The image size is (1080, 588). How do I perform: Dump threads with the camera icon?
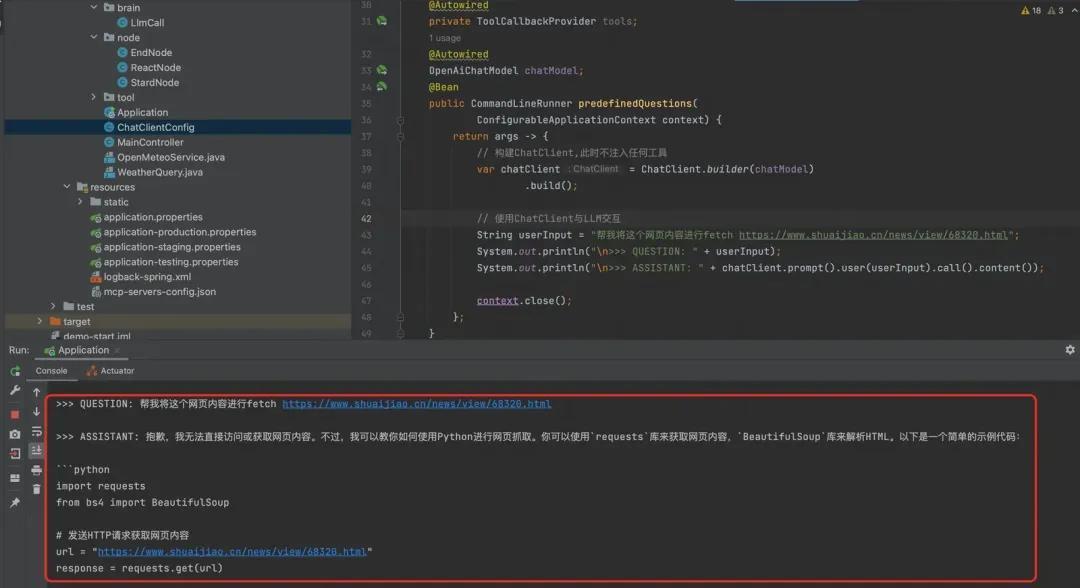(x=15, y=434)
